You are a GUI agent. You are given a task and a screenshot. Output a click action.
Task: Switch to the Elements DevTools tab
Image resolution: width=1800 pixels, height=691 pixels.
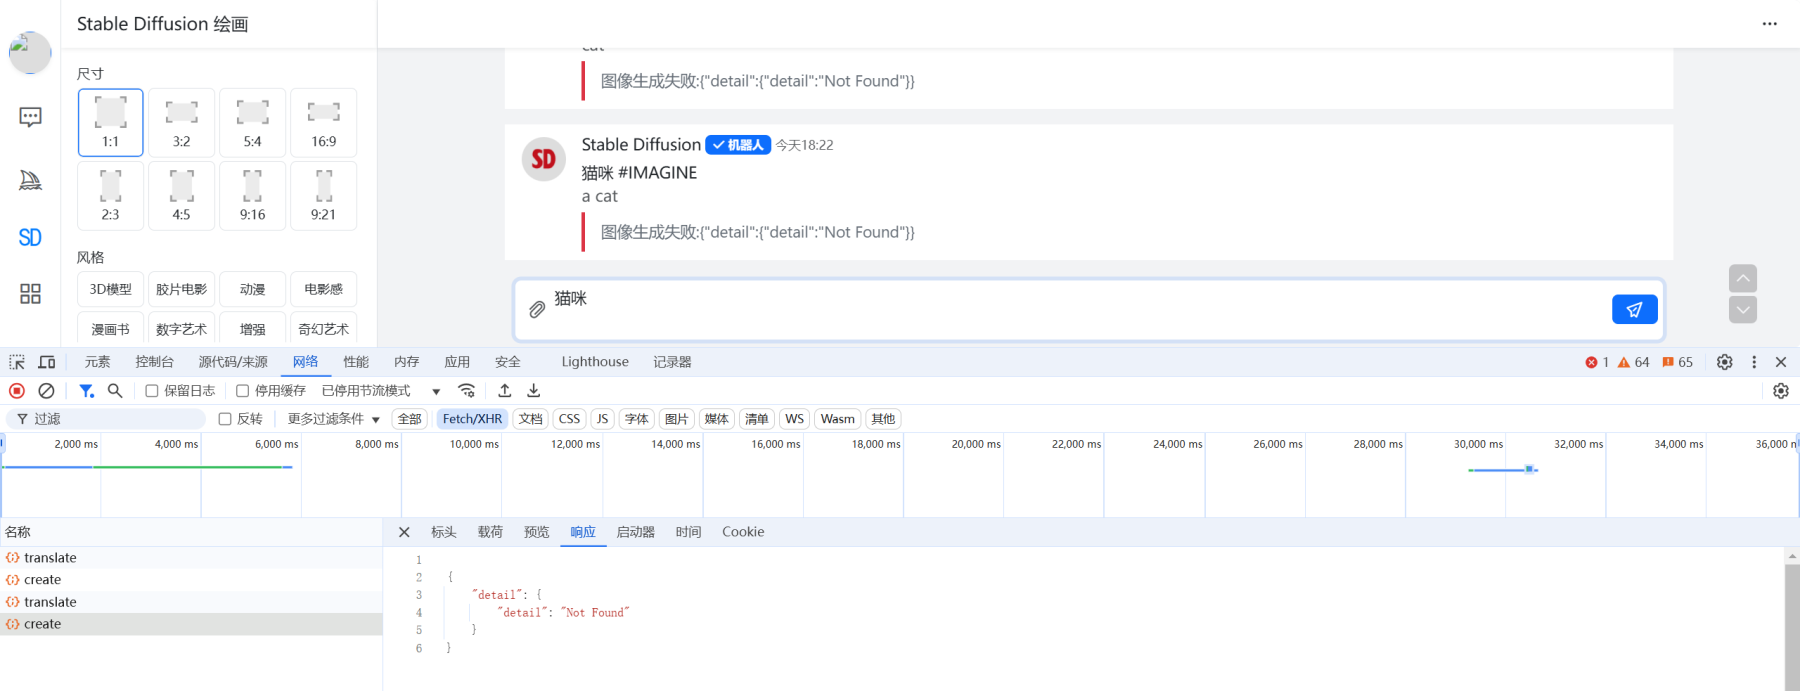point(98,362)
